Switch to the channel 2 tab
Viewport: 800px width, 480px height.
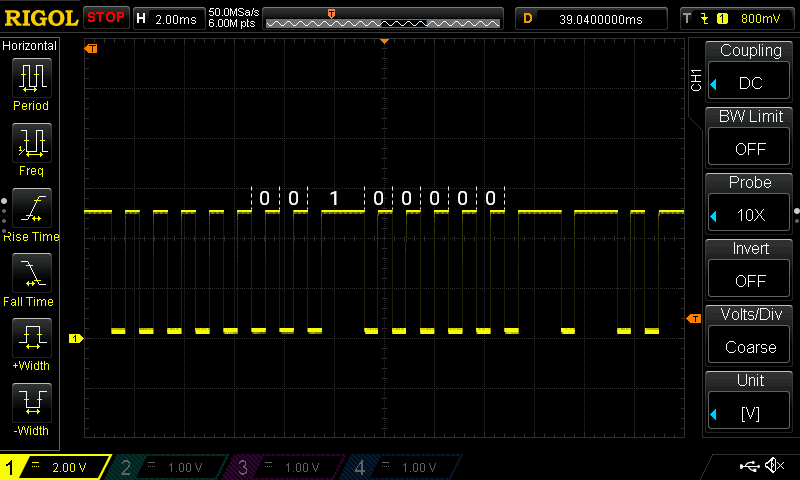170,467
